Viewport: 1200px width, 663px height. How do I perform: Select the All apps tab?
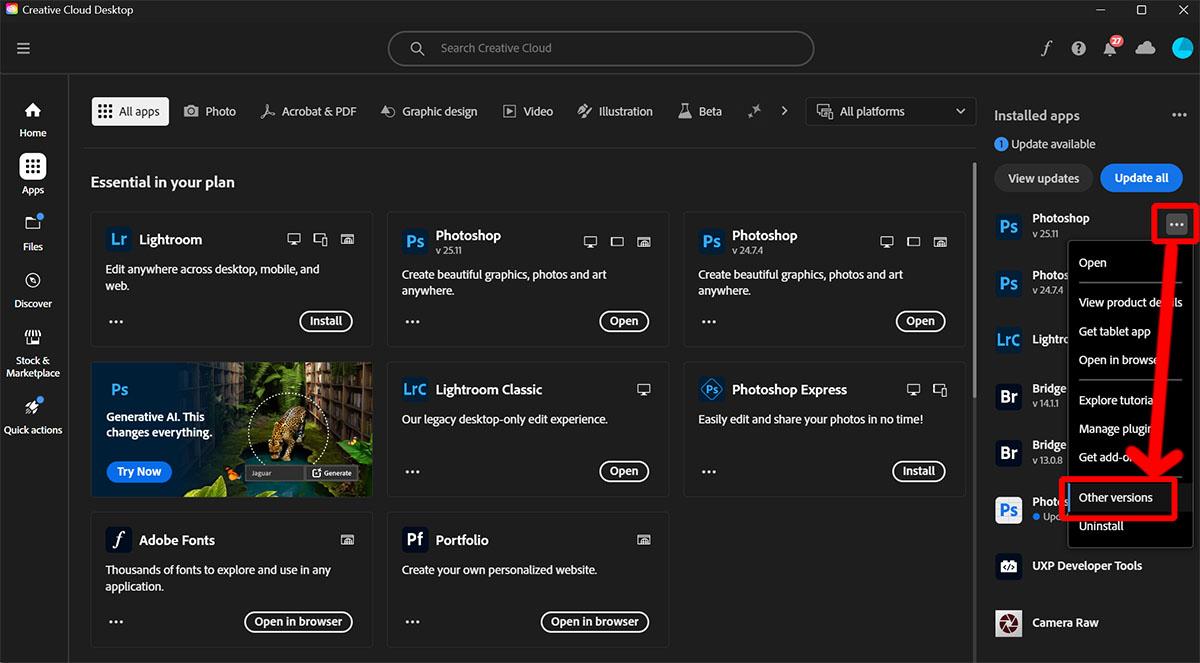coord(130,111)
